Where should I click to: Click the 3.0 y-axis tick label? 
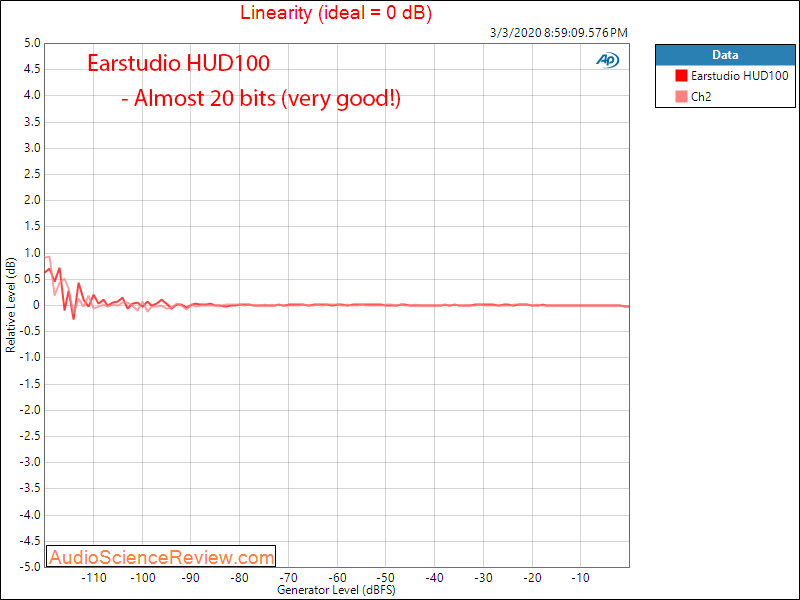tap(32, 148)
